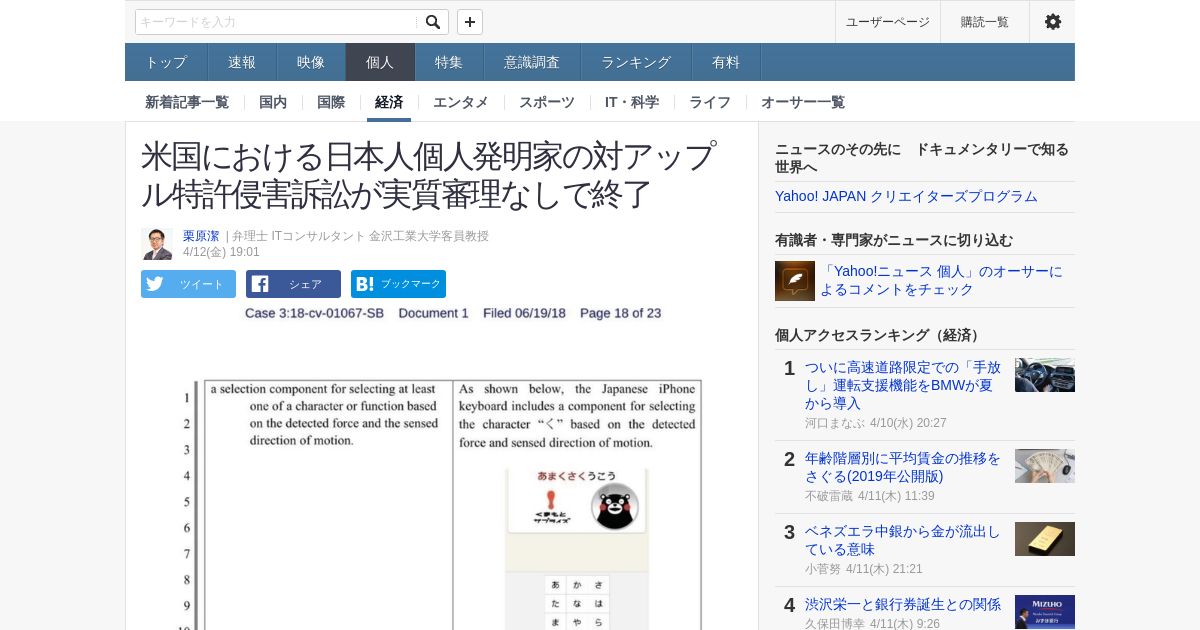Click byline 河口まなぶ 4/10(水) 20:27
Image resolution: width=1200 pixels, height=630 pixels.
pos(875,423)
